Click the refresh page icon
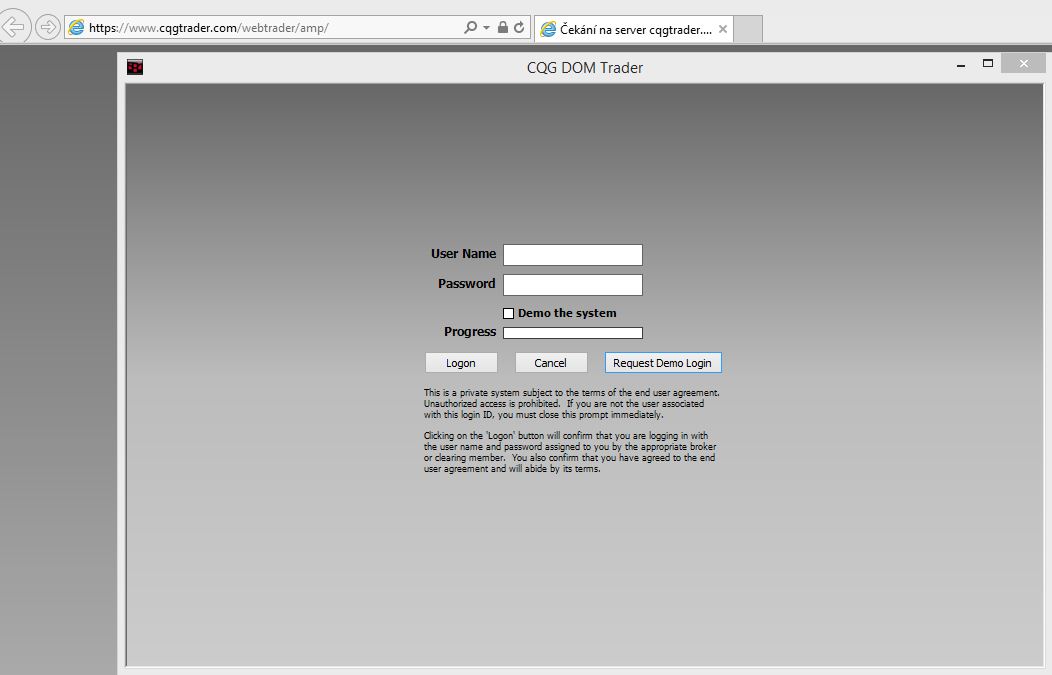Image resolution: width=1052 pixels, height=675 pixels. click(519, 28)
